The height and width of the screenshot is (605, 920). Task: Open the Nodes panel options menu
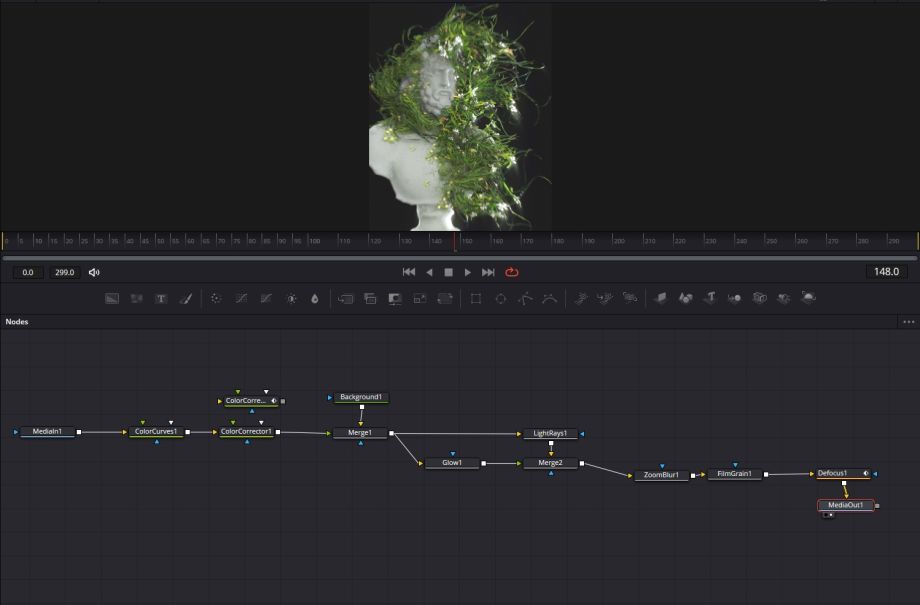tap(908, 322)
